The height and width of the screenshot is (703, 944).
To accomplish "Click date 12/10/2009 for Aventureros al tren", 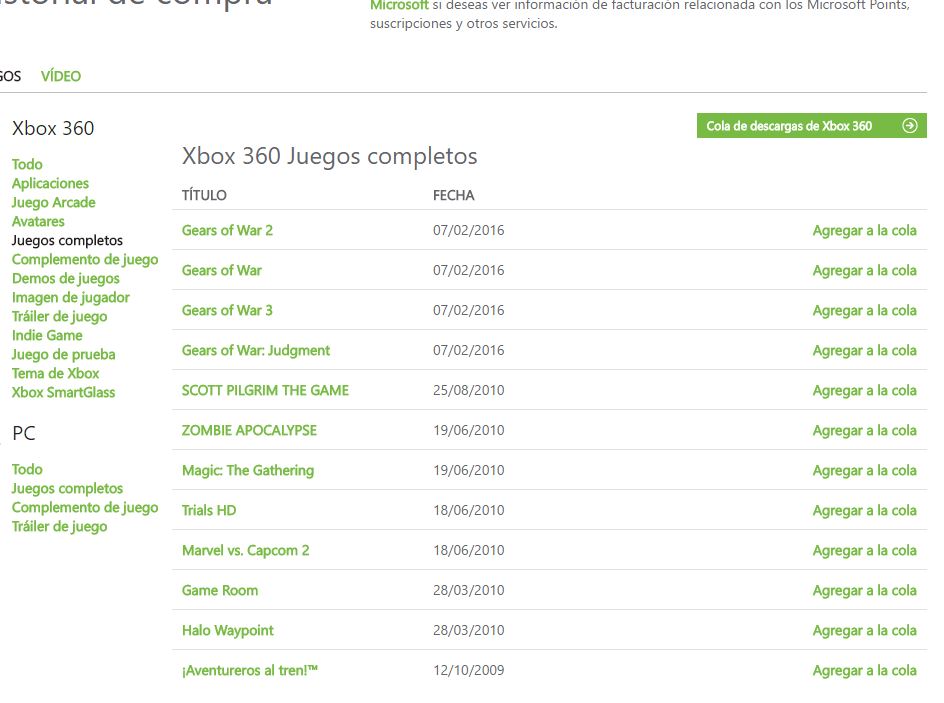I will tap(468, 670).
